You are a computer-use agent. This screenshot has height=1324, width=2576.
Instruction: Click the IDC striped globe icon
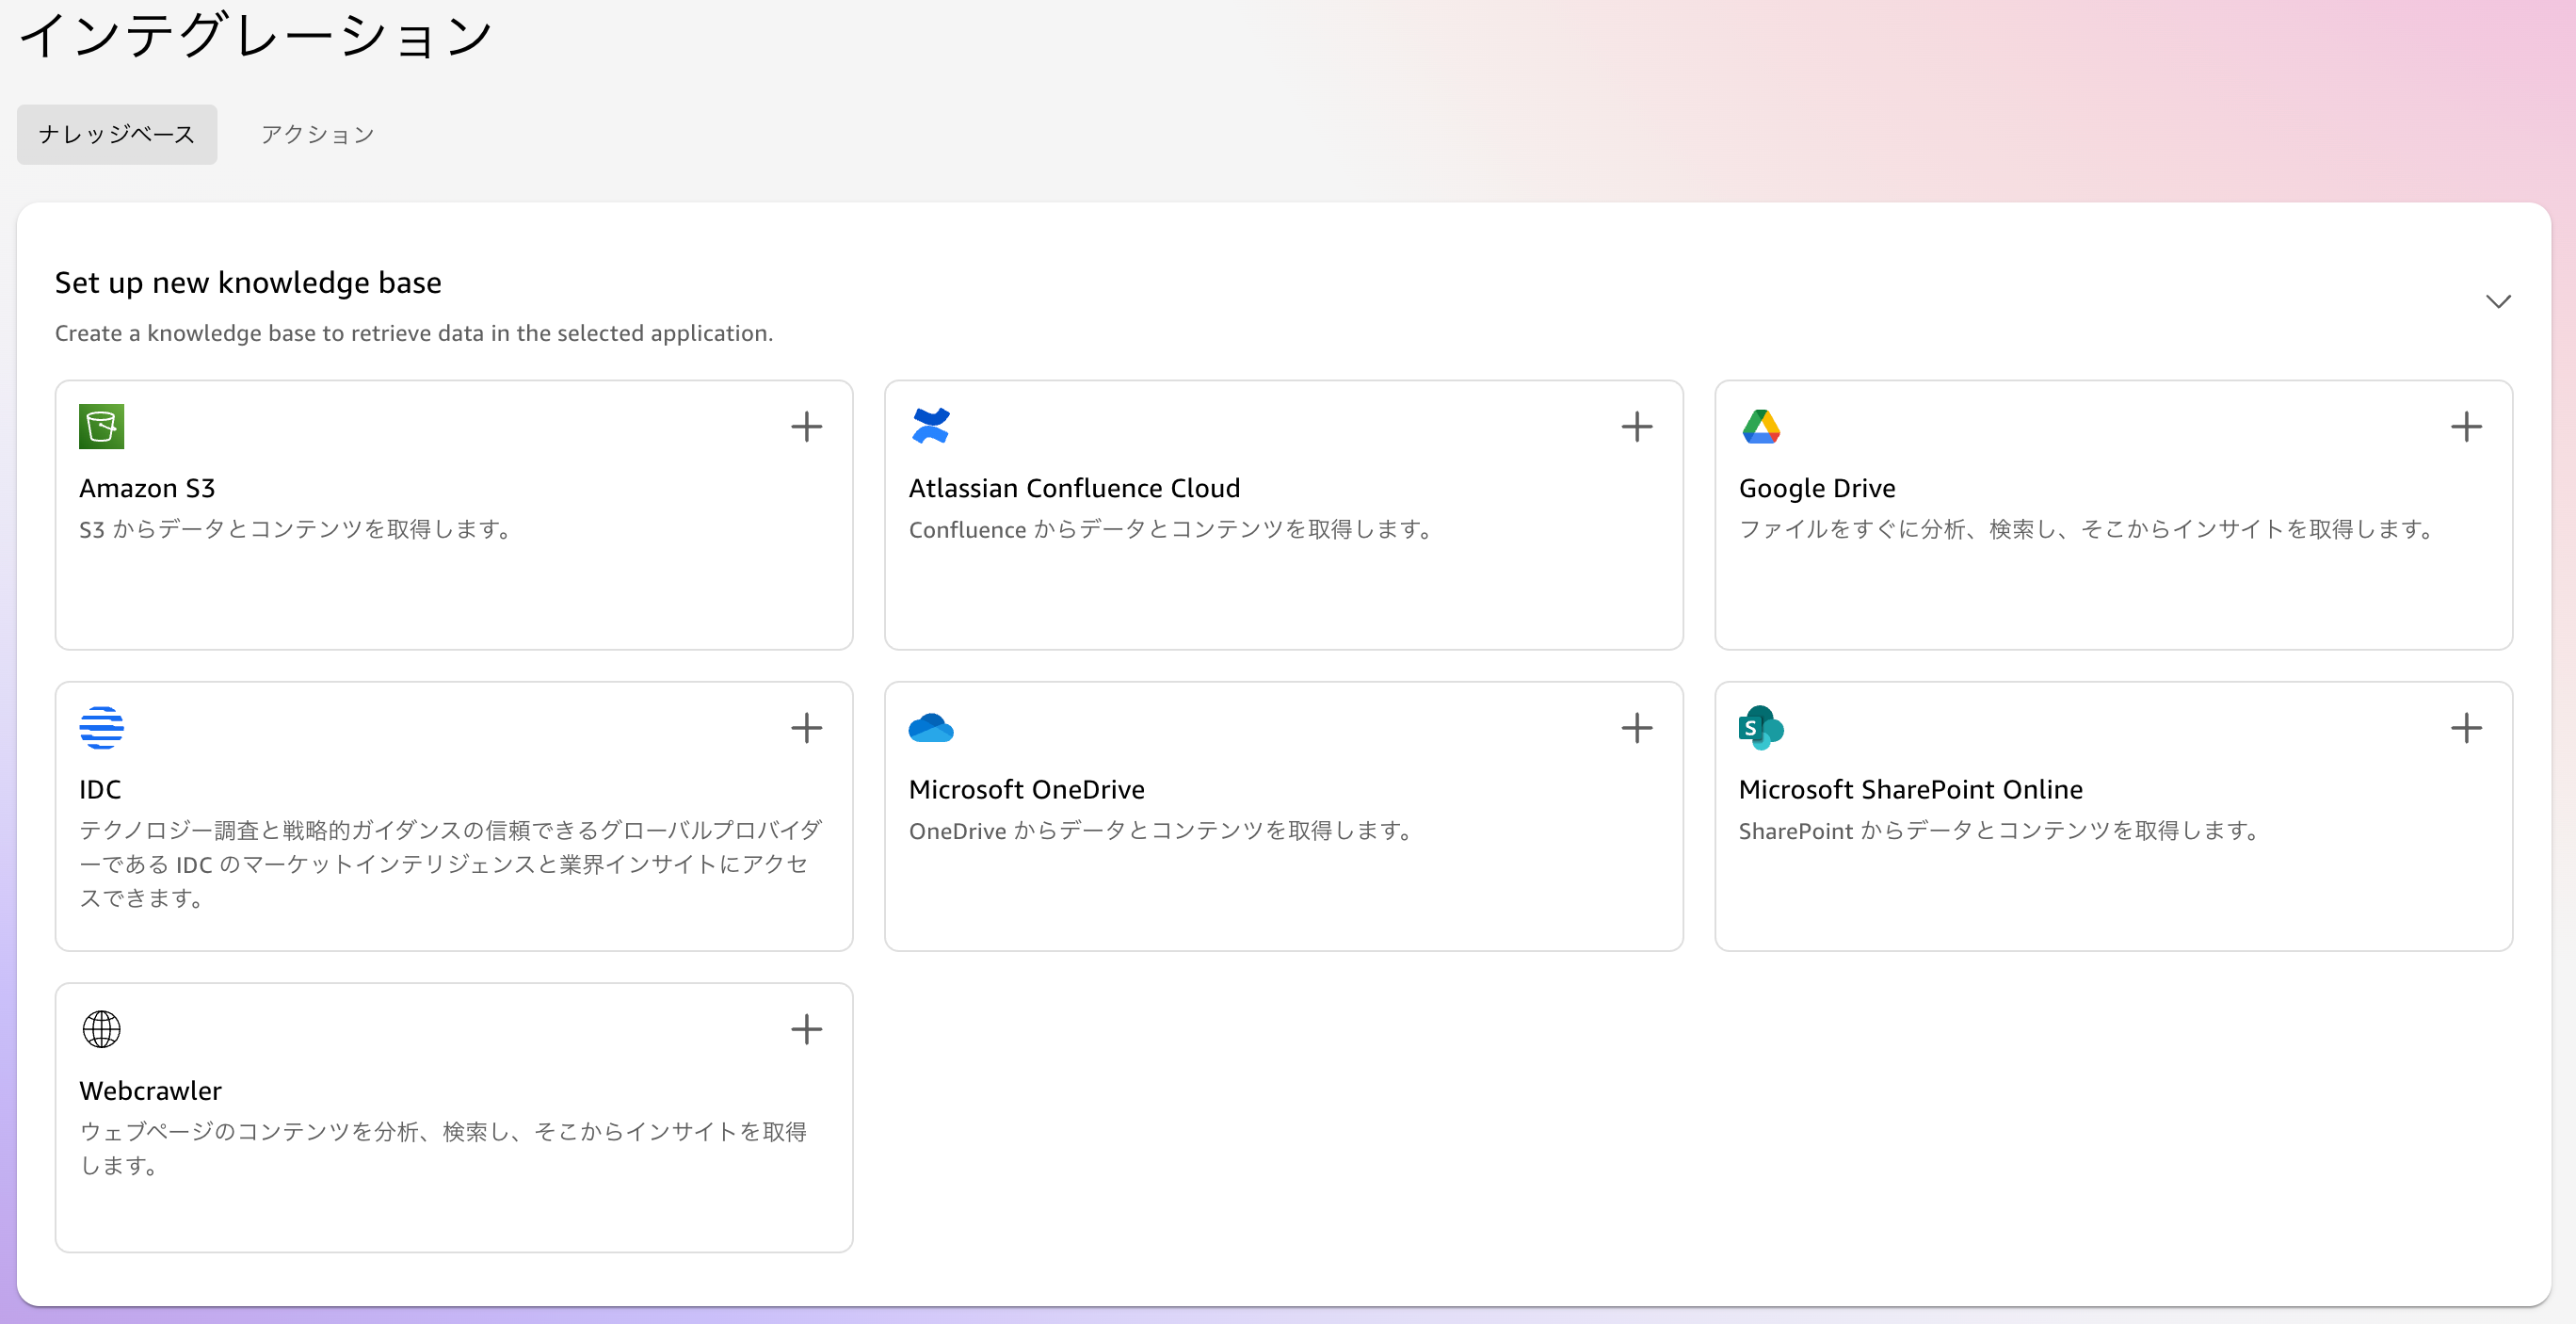pyautogui.click(x=101, y=728)
